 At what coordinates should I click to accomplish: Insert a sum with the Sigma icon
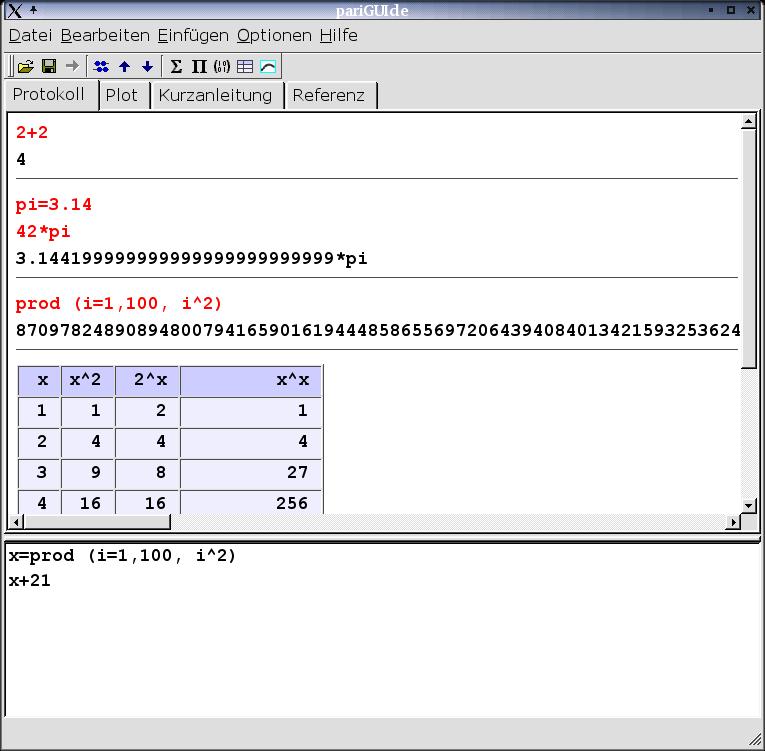[x=176, y=67]
